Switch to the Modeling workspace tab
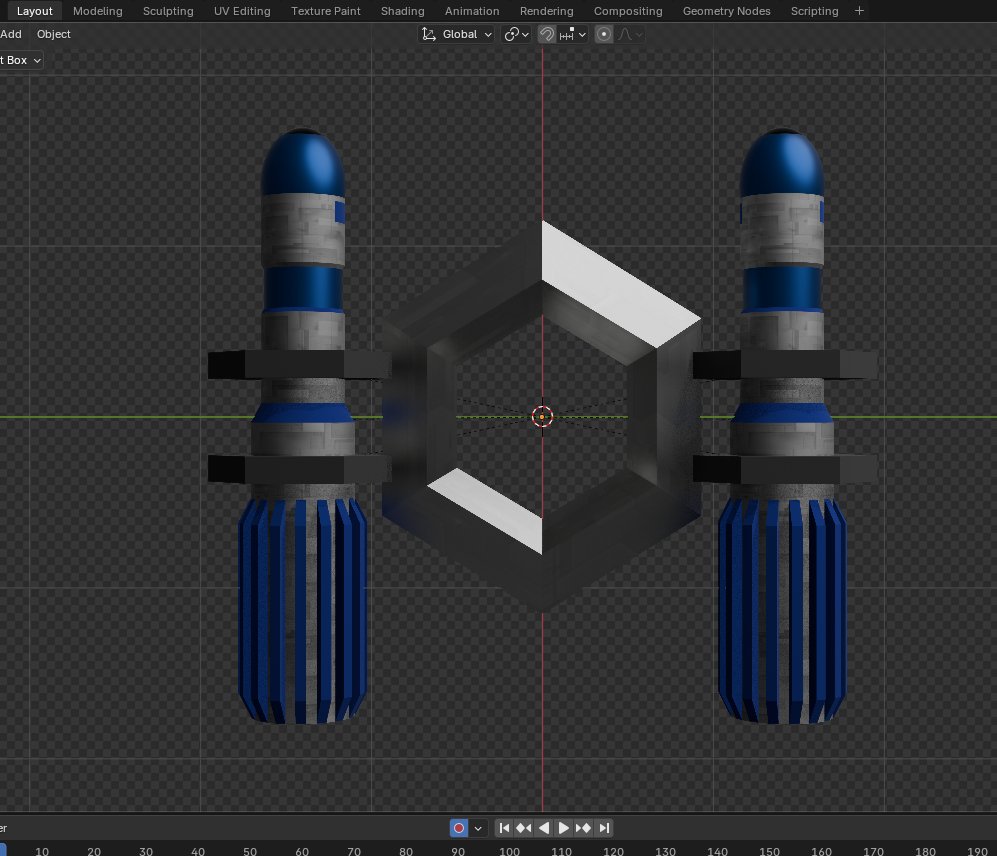 coord(97,11)
